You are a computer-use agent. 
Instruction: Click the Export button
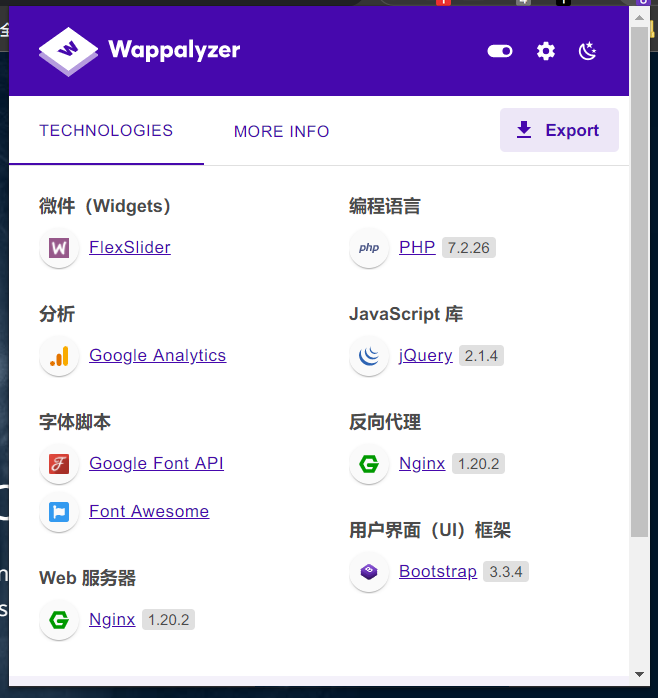click(559, 130)
